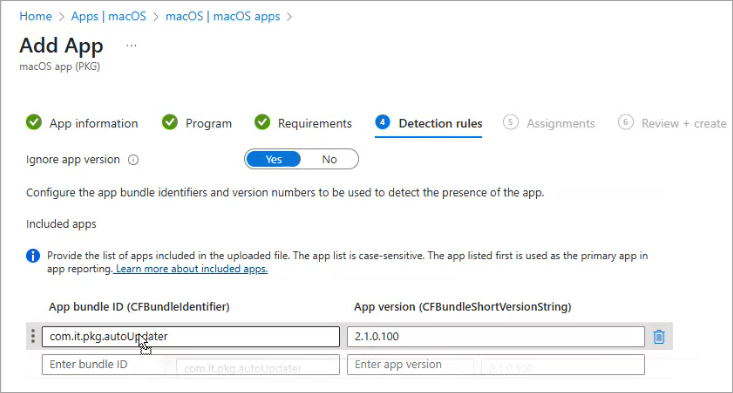Click the Add App page title

(61, 46)
